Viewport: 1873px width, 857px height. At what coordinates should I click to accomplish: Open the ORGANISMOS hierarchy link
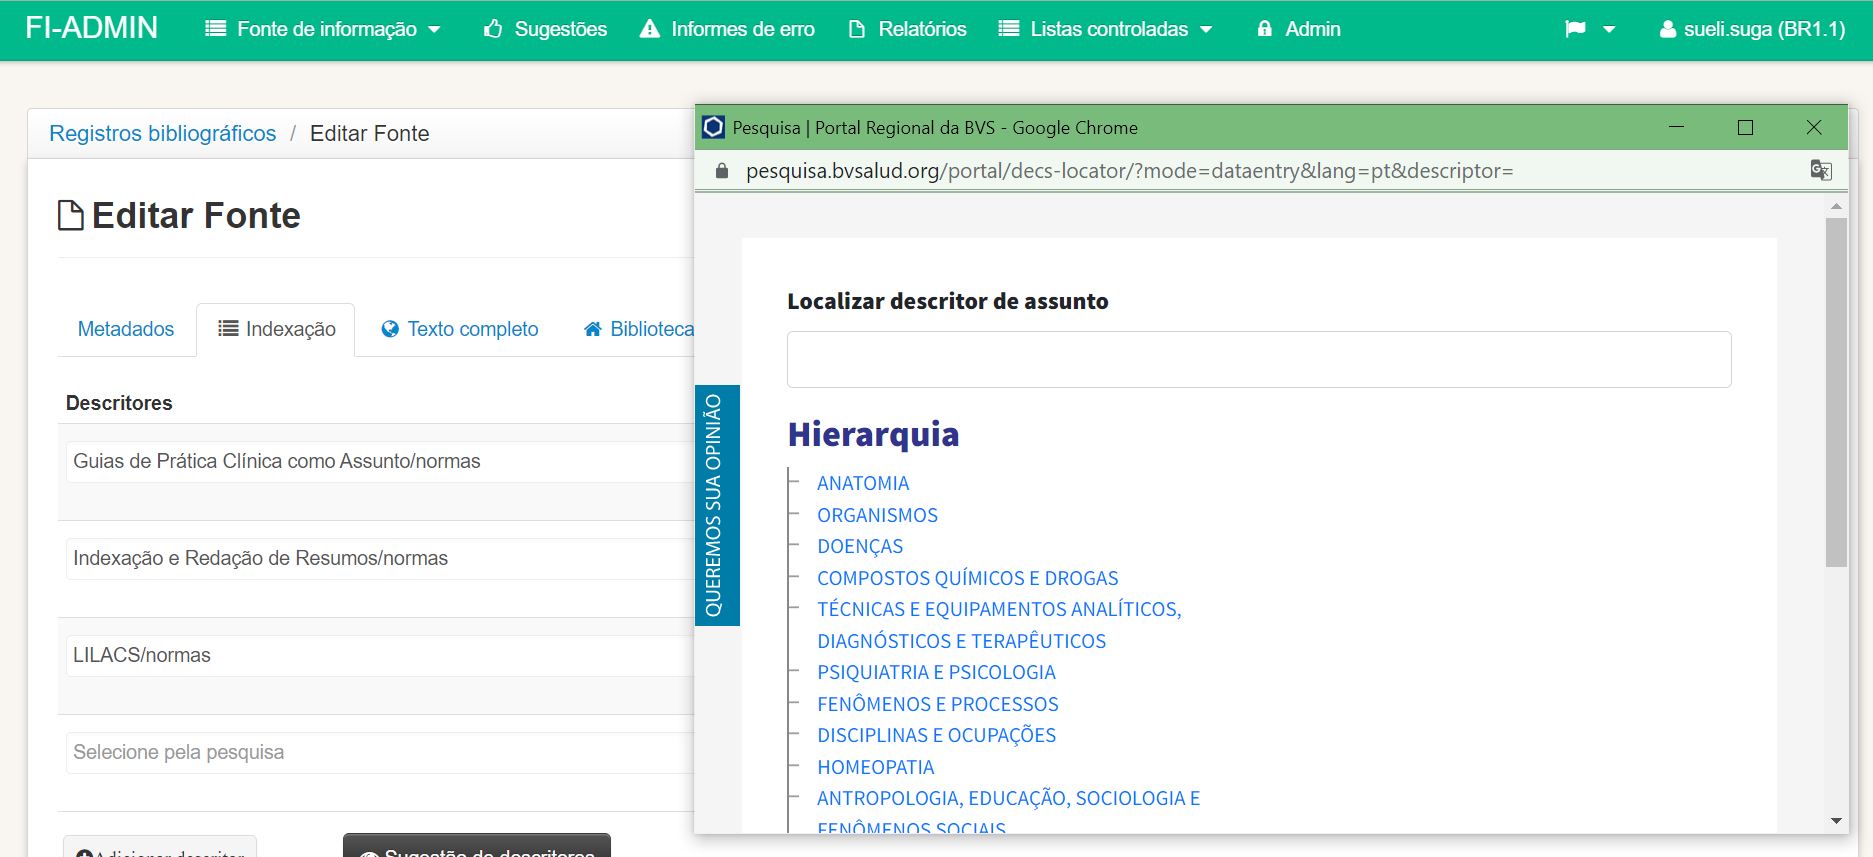pyautogui.click(x=877, y=515)
